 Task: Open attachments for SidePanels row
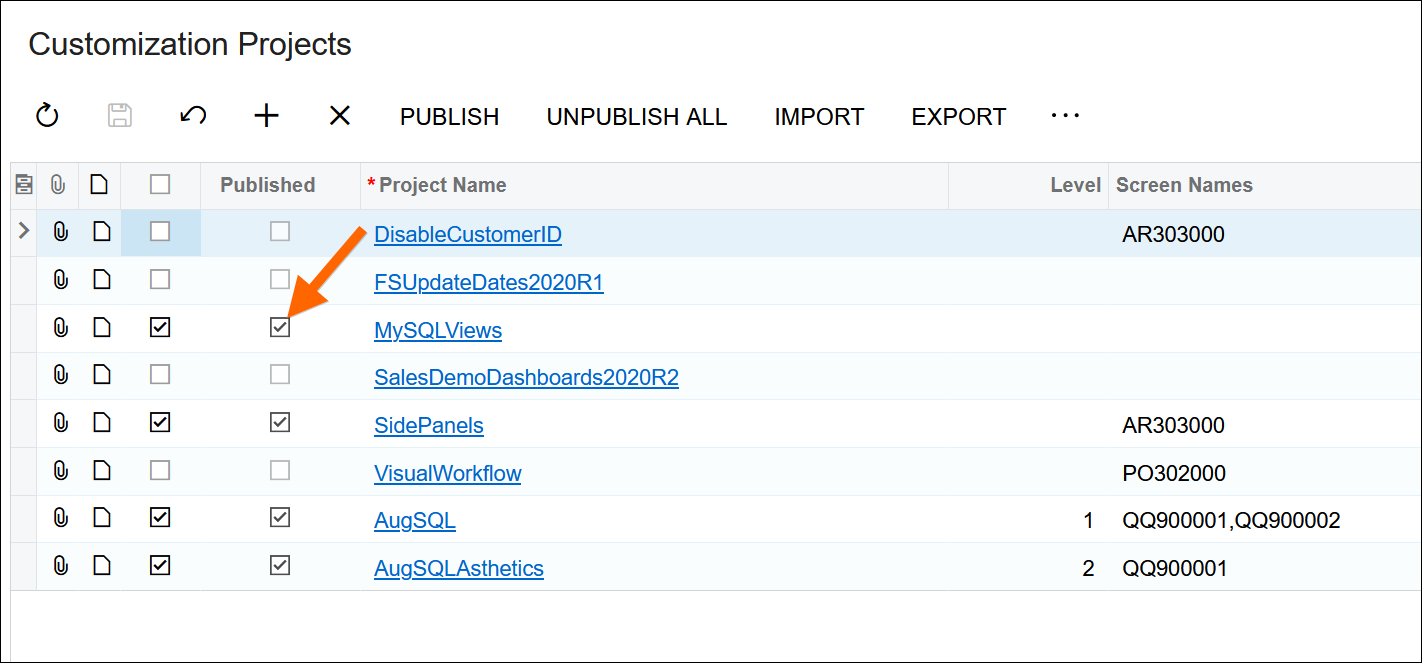[x=60, y=423]
